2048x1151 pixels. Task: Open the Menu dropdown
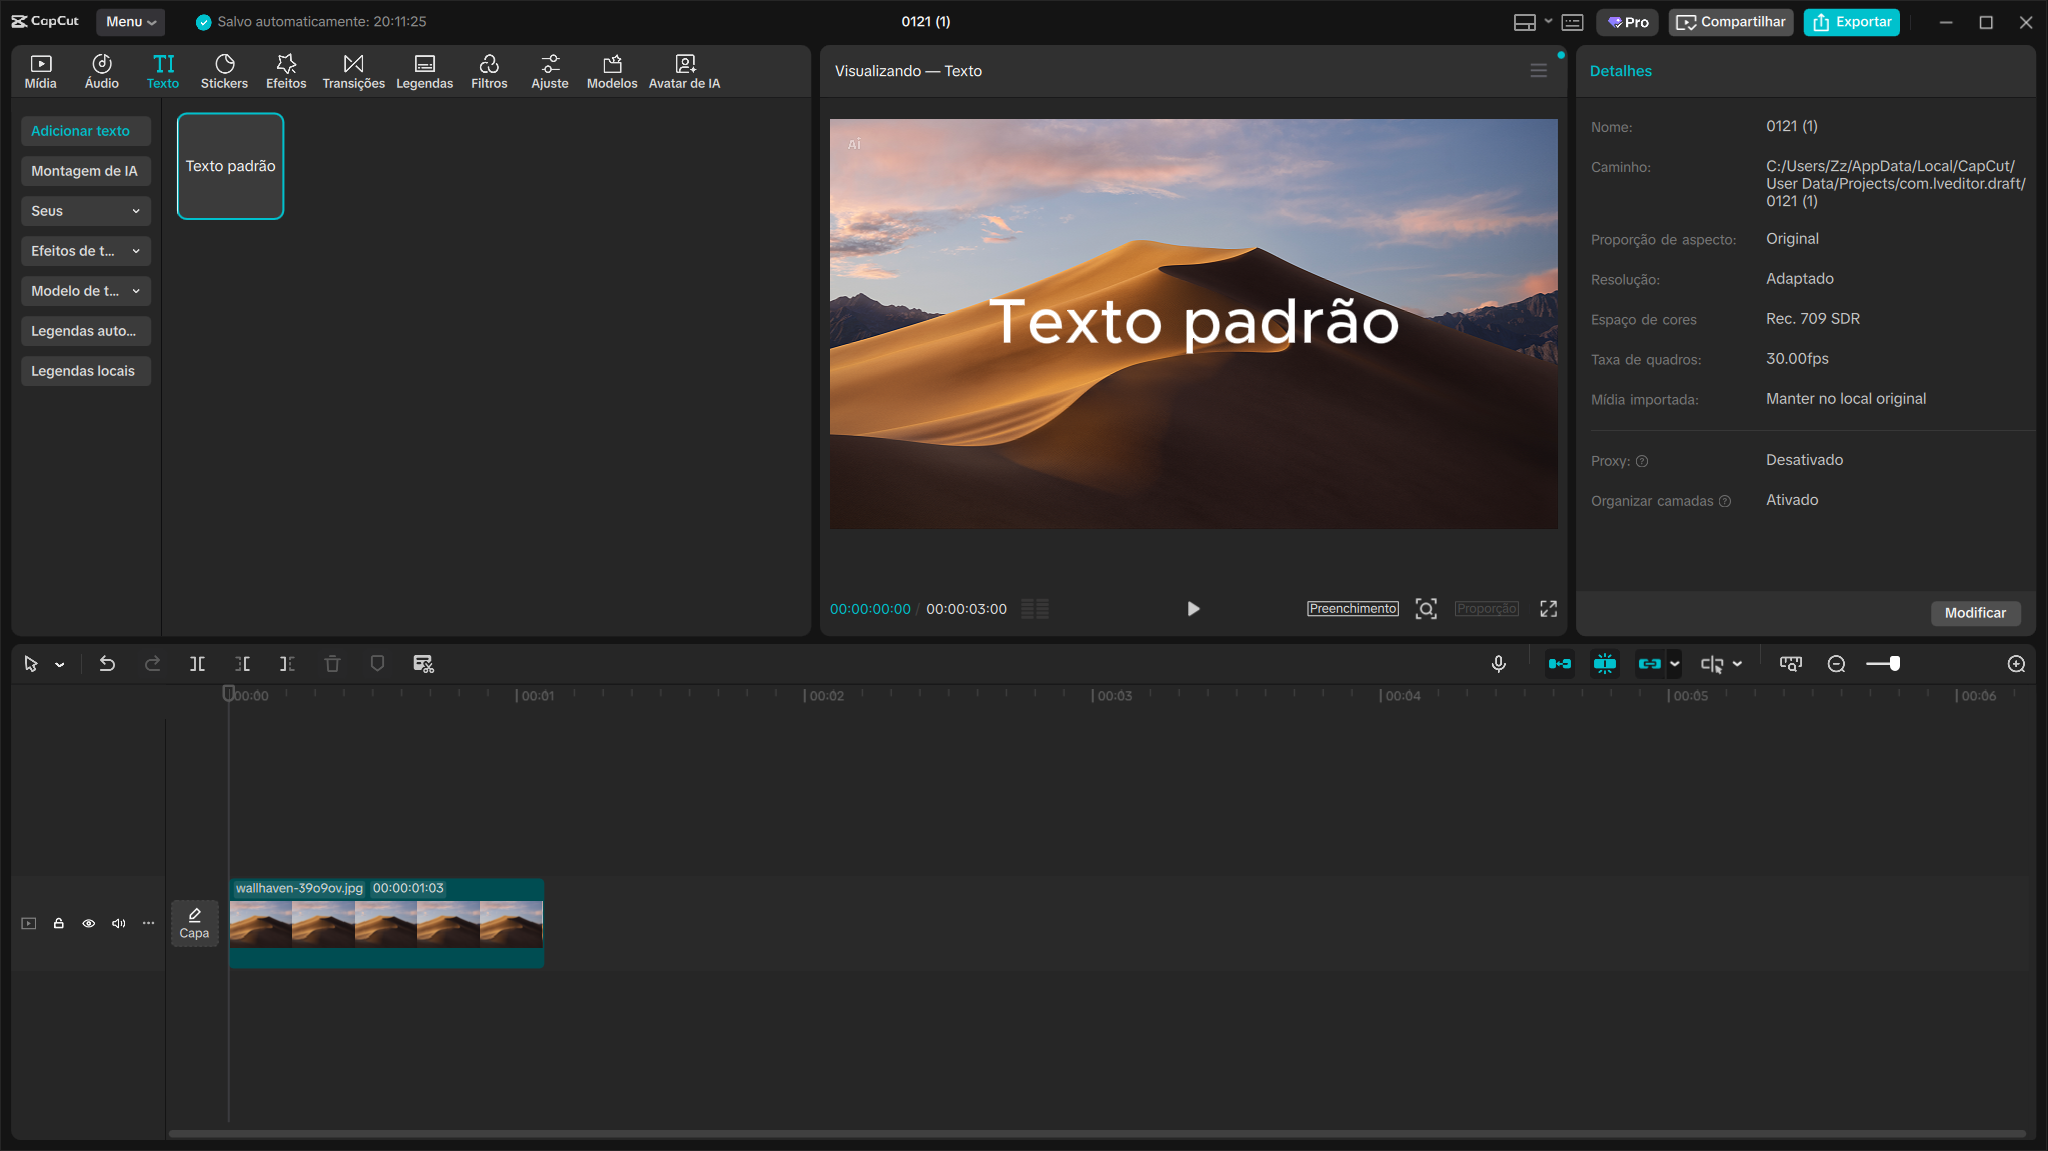coord(130,21)
